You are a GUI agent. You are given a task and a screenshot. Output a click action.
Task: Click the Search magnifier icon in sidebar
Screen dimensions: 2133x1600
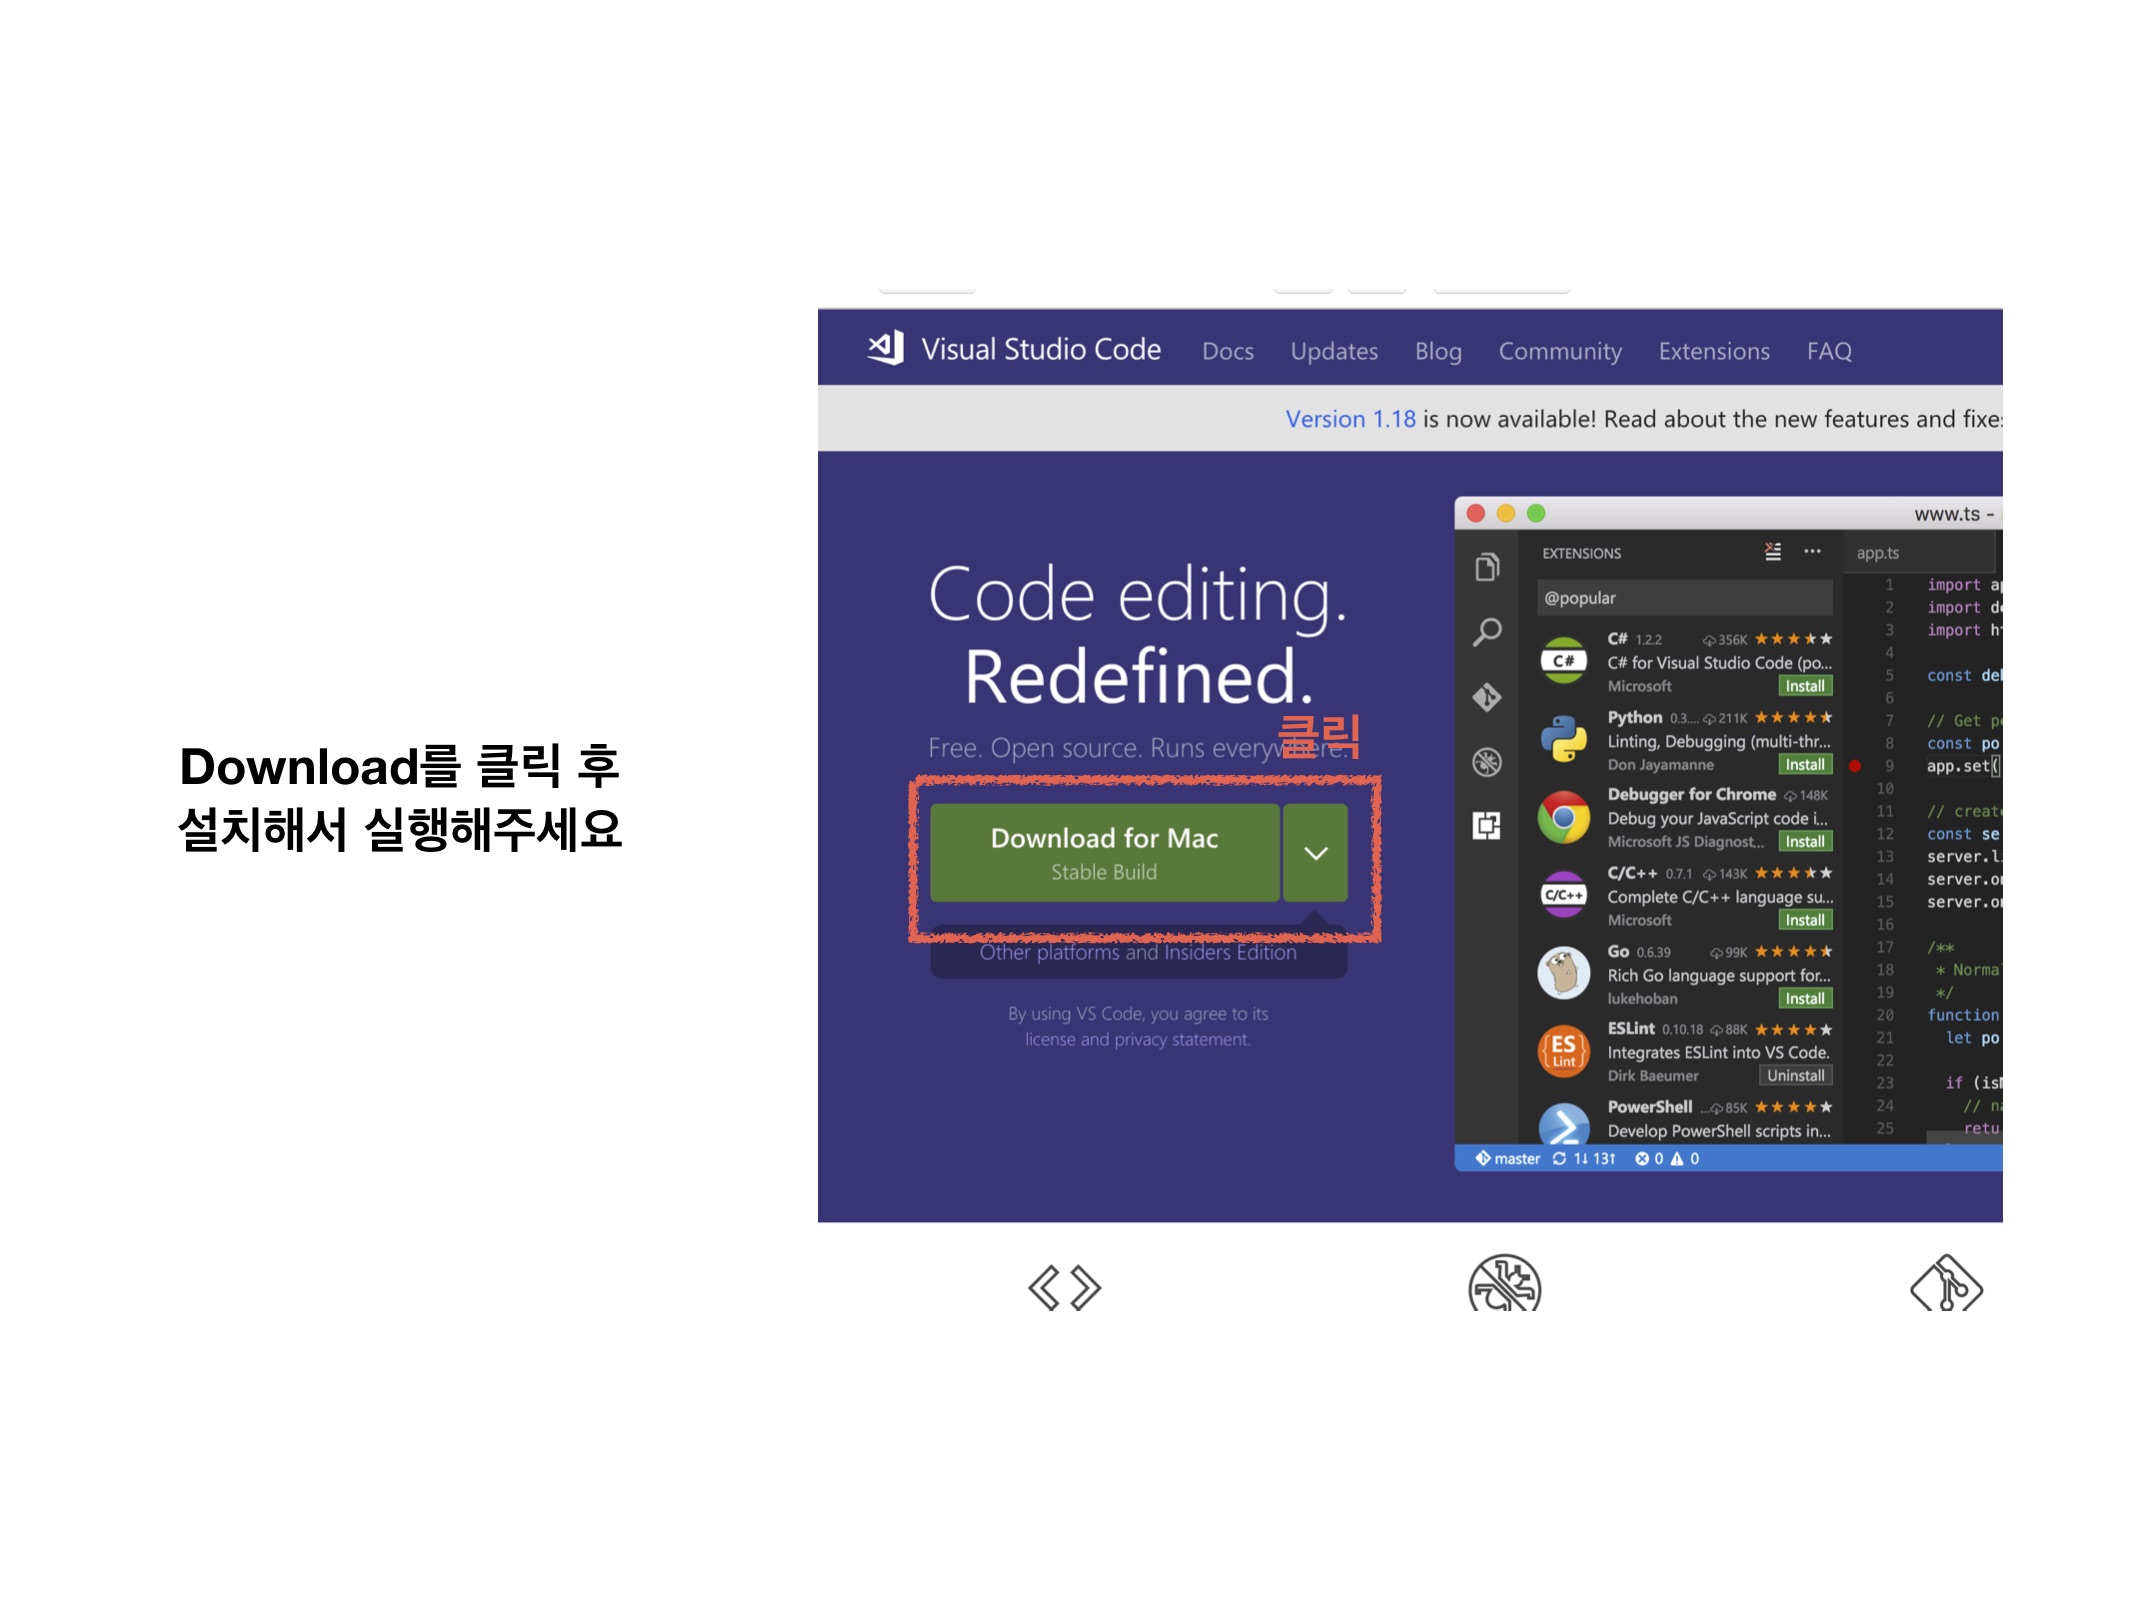[x=1487, y=632]
